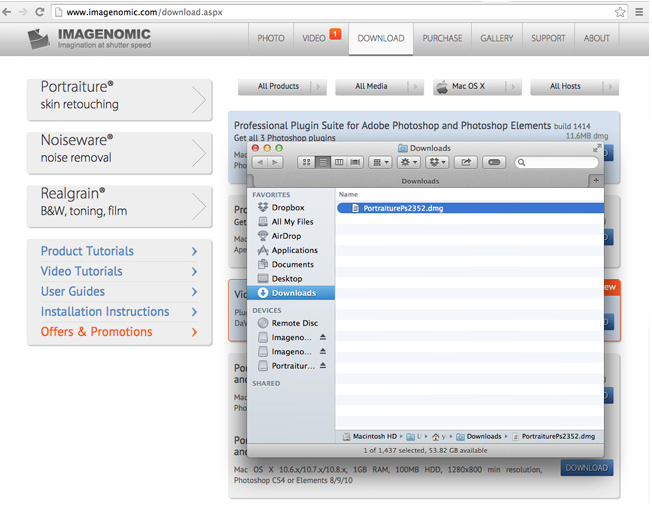Click the browser forward arrow

(23, 12)
